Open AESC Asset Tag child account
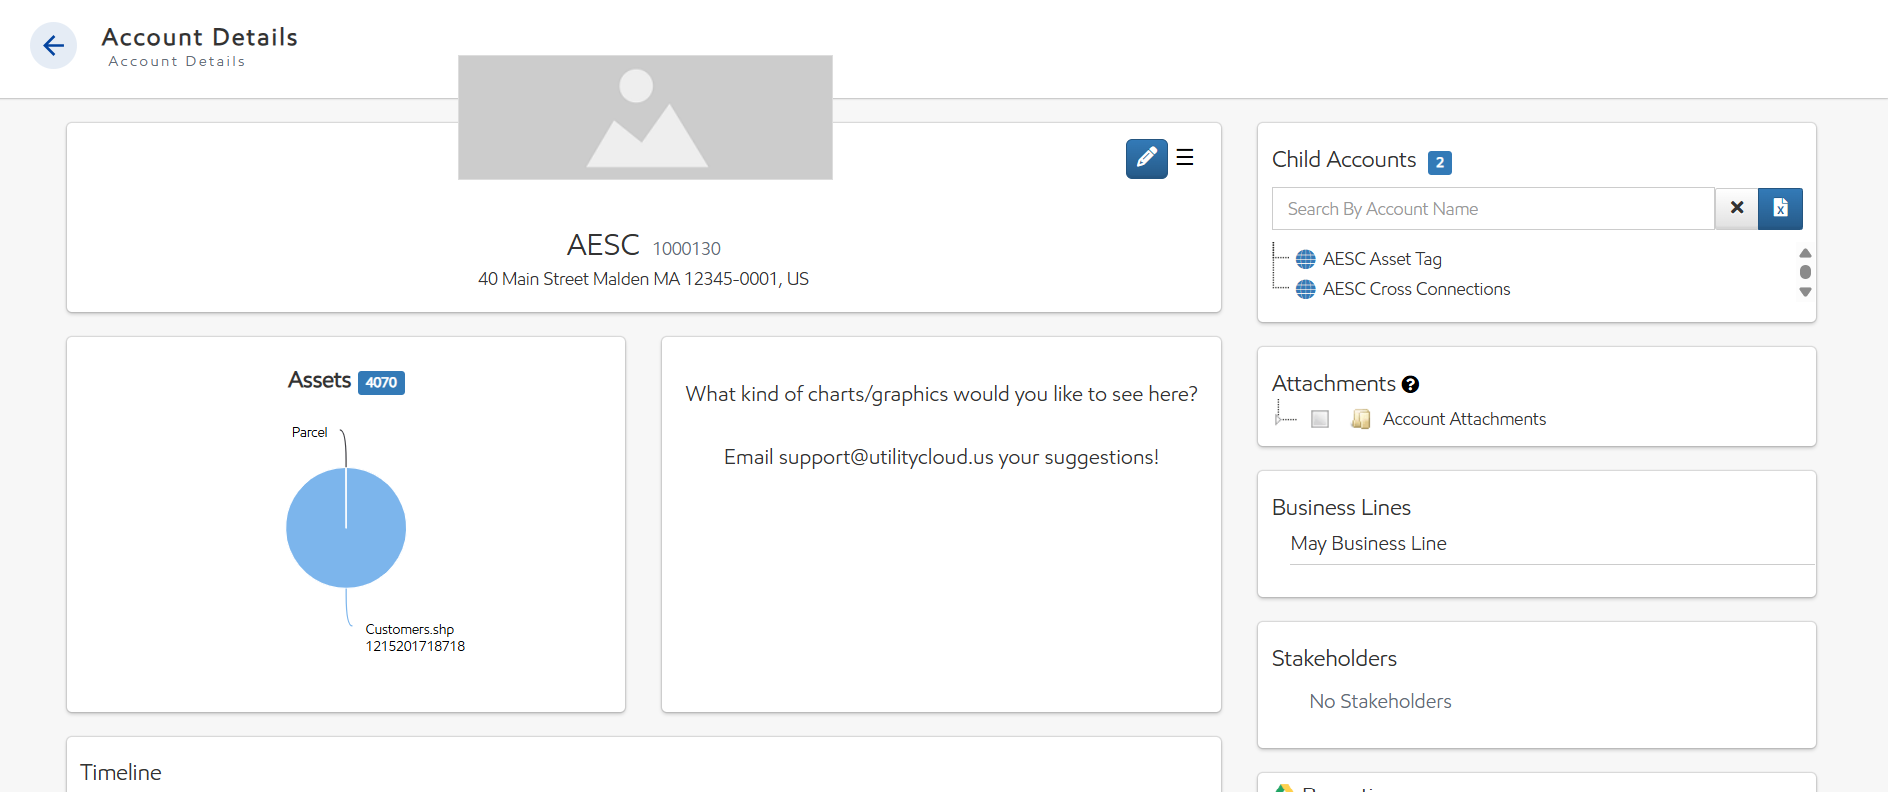The height and width of the screenshot is (792, 1888). [x=1382, y=259]
